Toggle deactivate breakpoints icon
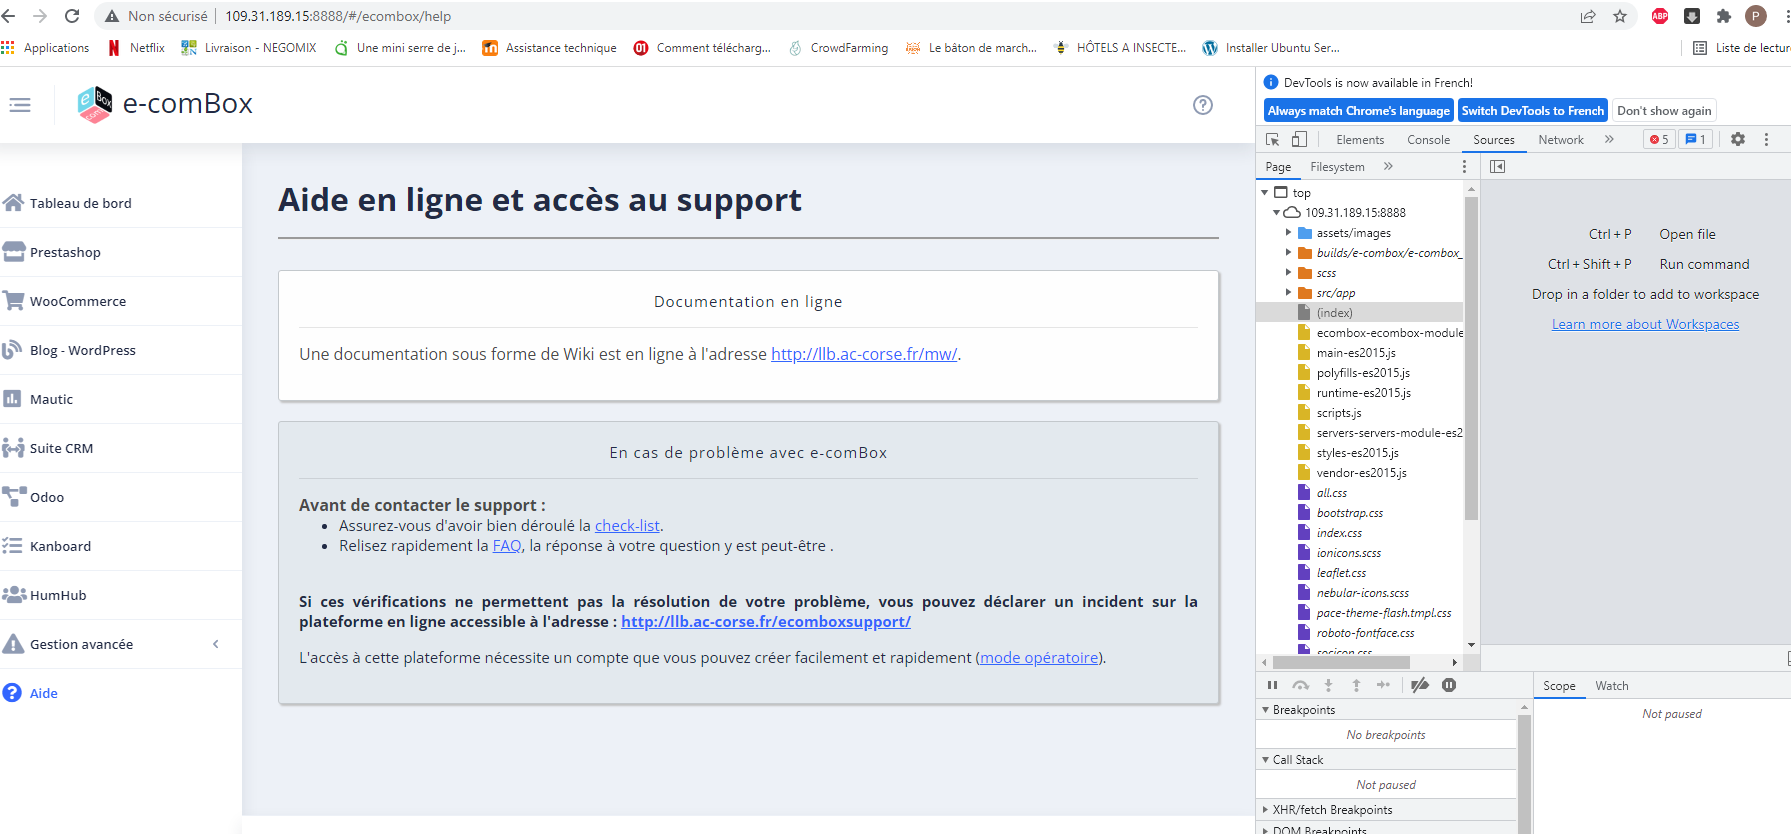Image resolution: width=1791 pixels, height=834 pixels. point(1420,685)
